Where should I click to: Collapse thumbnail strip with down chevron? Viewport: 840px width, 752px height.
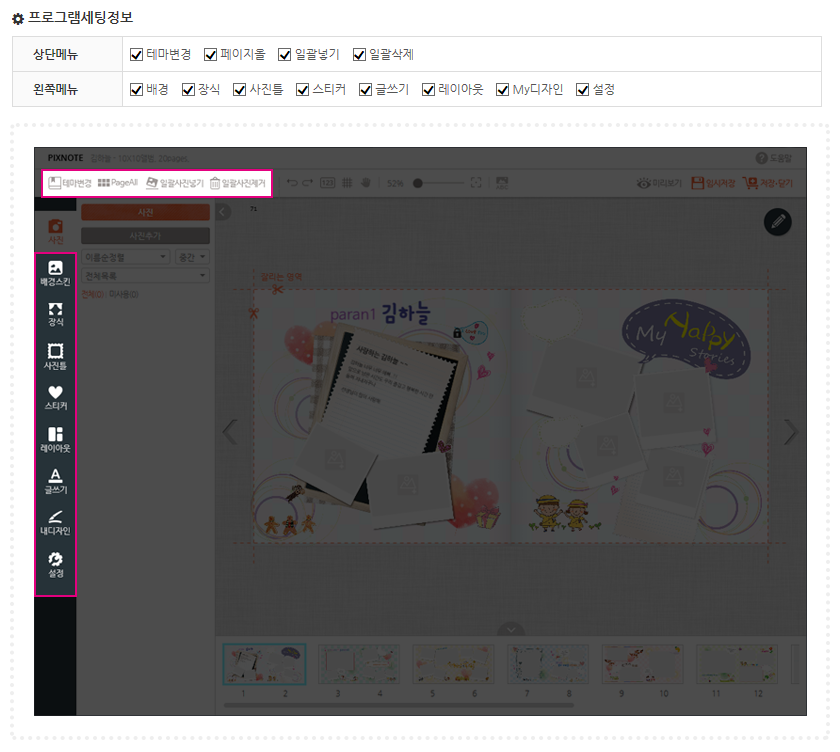(x=511, y=630)
